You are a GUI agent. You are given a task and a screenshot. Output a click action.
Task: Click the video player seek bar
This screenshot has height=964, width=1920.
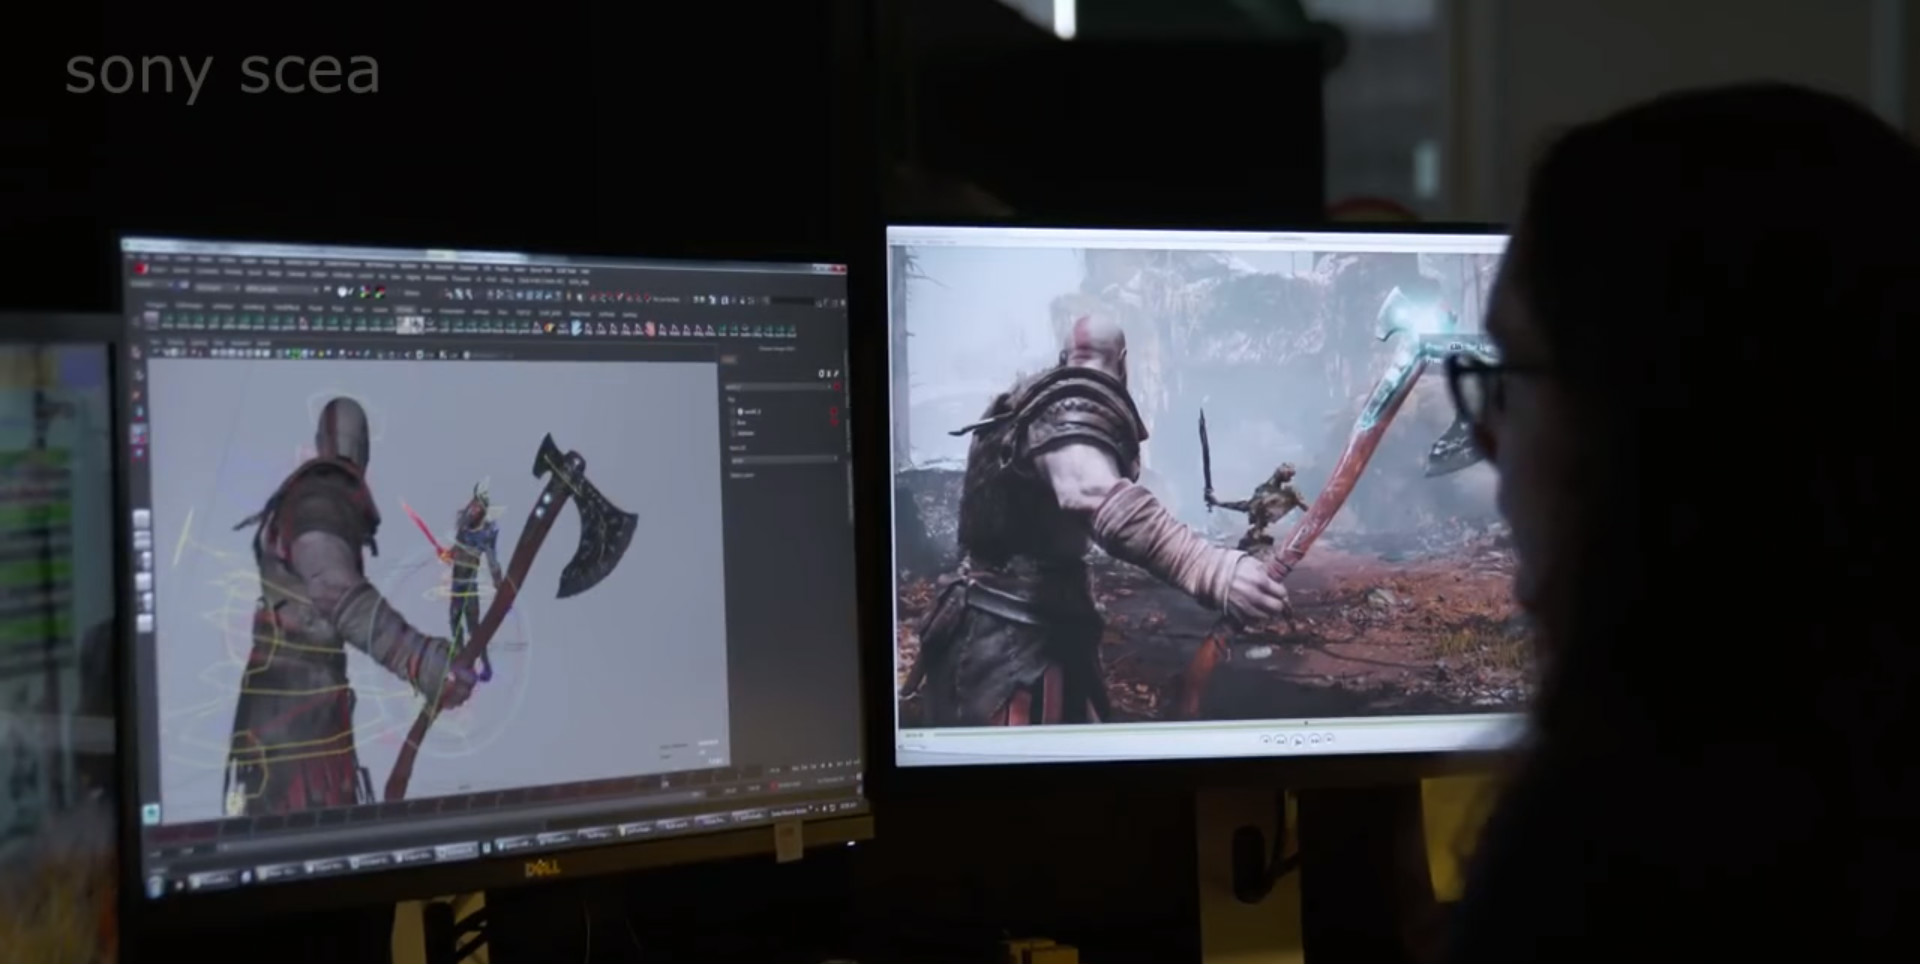1230,727
